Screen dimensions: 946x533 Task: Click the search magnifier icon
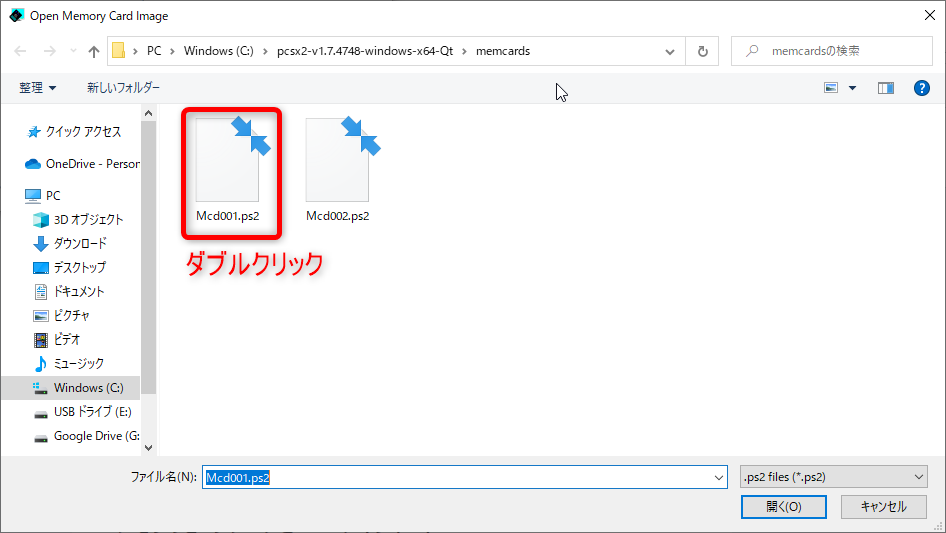(x=752, y=51)
